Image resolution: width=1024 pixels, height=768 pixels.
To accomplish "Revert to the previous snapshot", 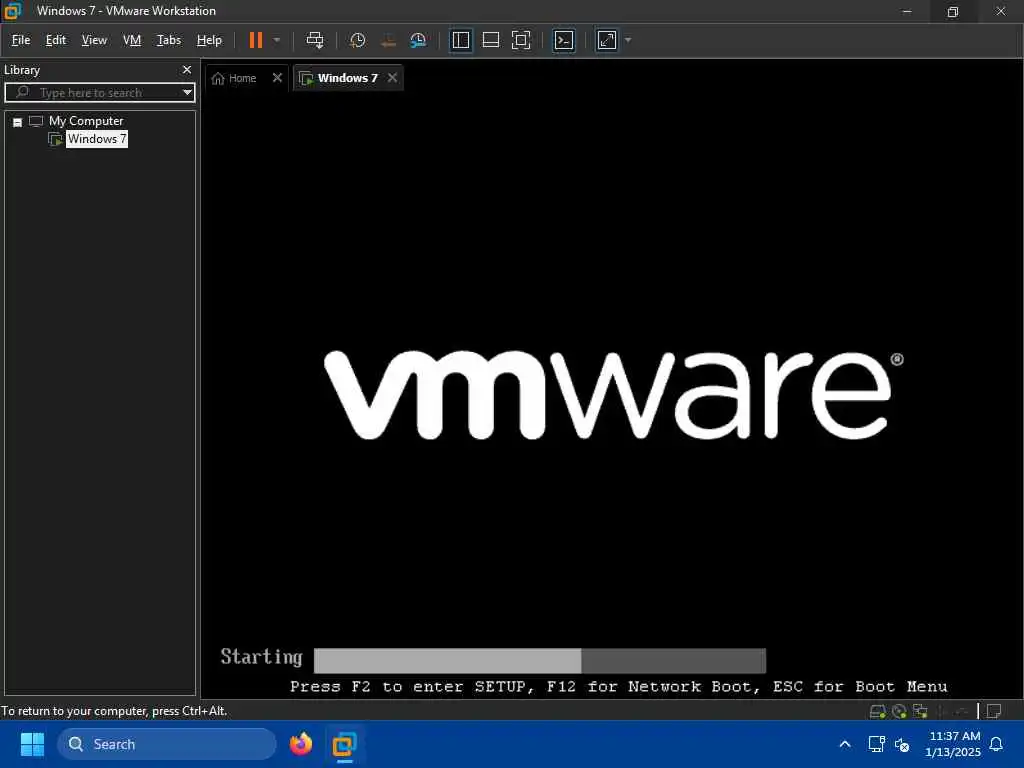I will click(388, 40).
